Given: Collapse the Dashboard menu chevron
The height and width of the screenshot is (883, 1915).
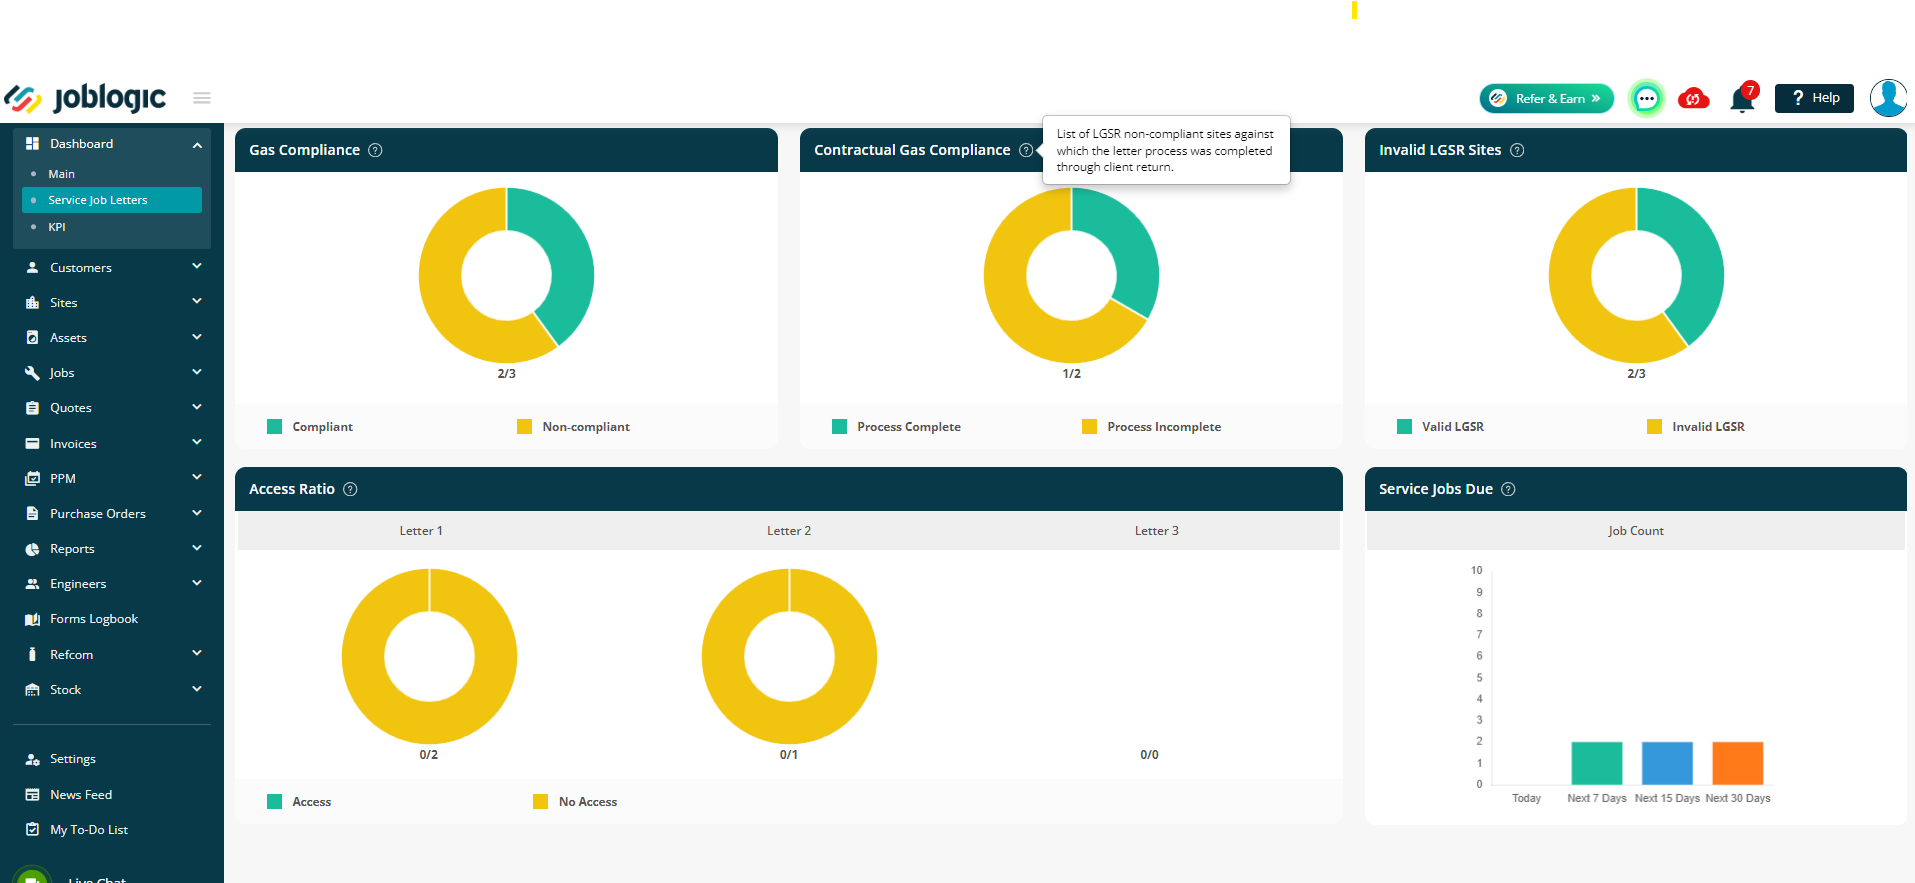Looking at the screenshot, I should coord(197,145).
